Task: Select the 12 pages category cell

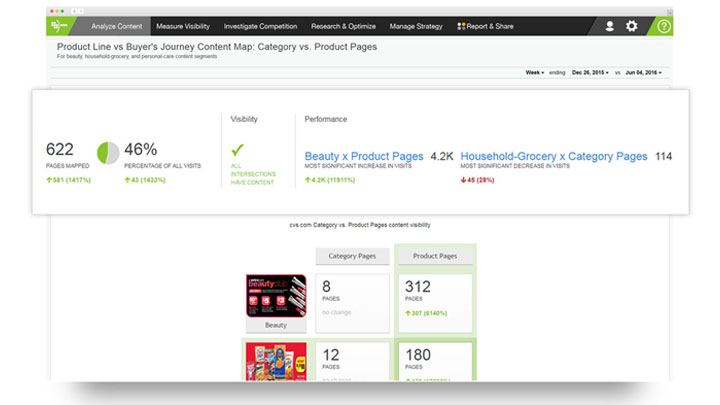Action: pos(352,361)
